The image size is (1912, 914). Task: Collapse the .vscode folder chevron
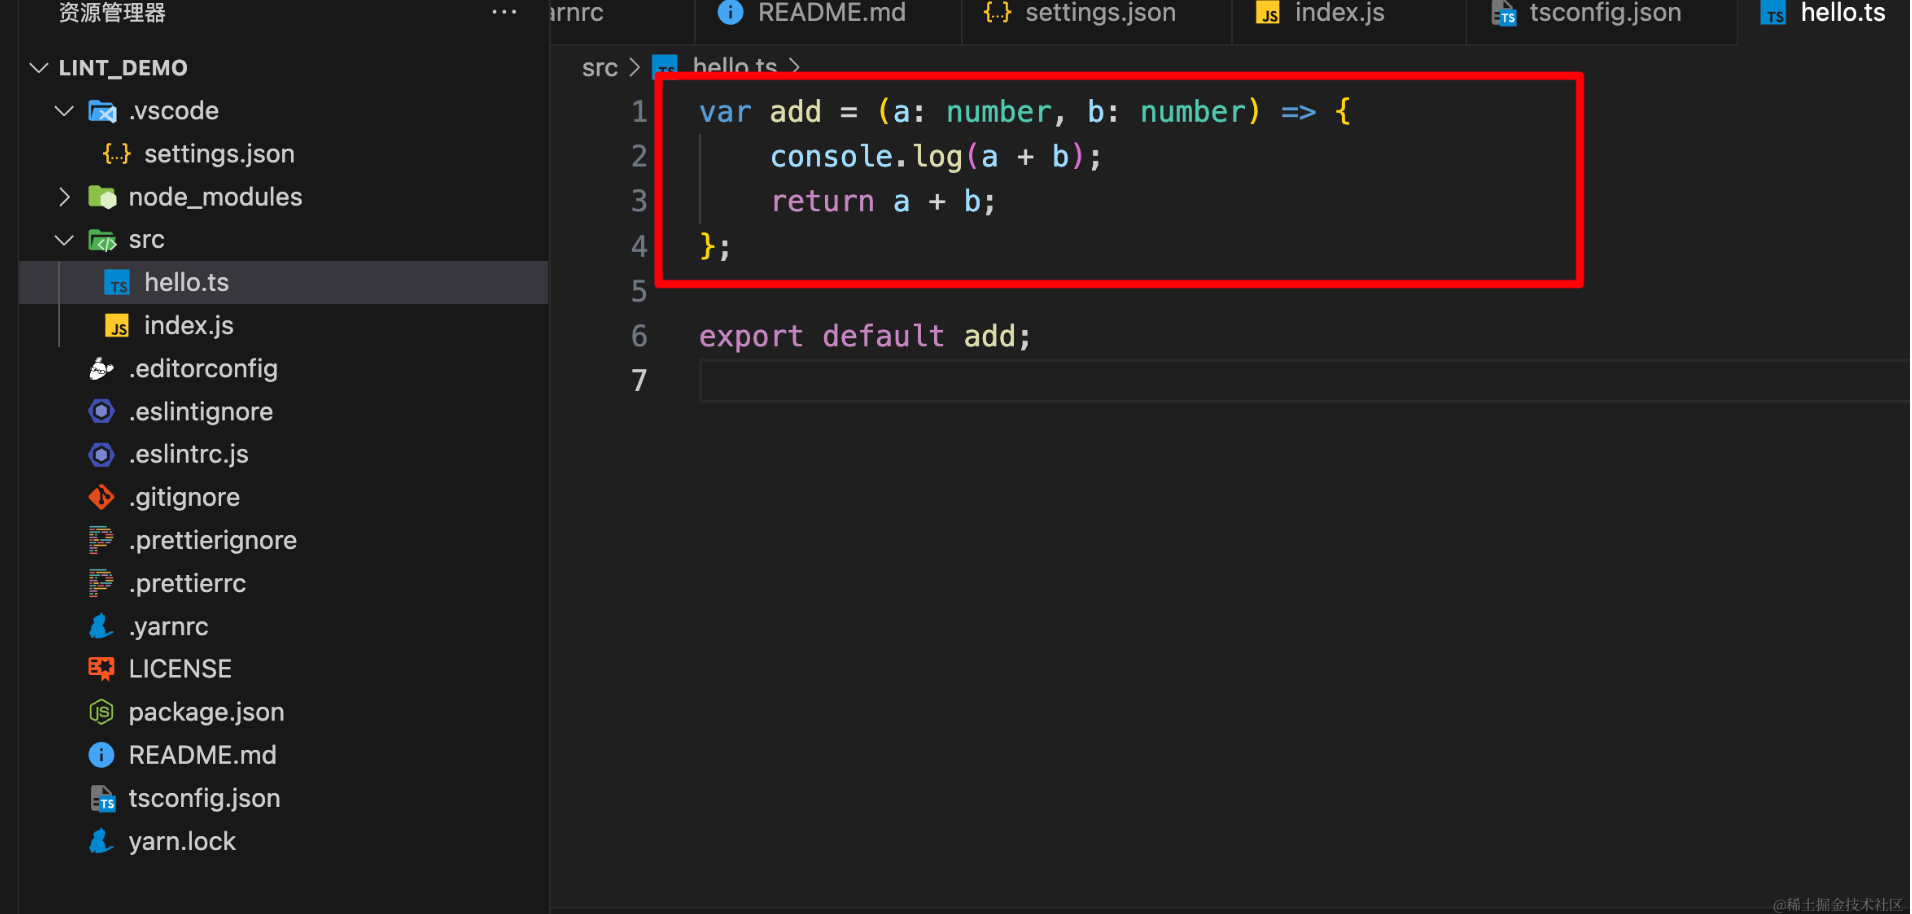click(x=64, y=111)
